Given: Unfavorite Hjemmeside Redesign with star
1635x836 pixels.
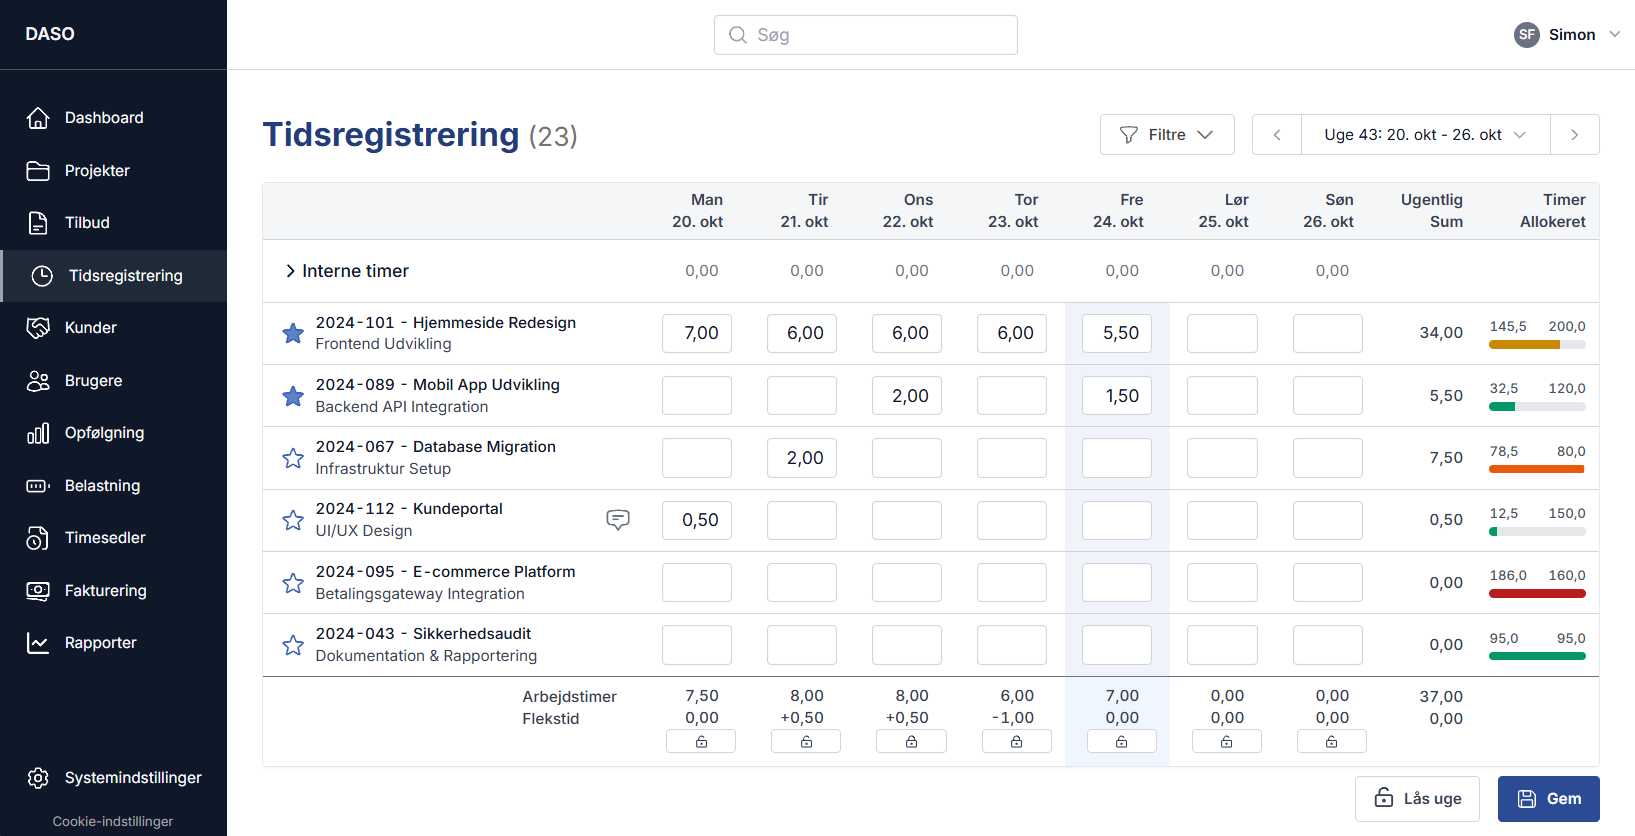Looking at the screenshot, I should click(293, 333).
